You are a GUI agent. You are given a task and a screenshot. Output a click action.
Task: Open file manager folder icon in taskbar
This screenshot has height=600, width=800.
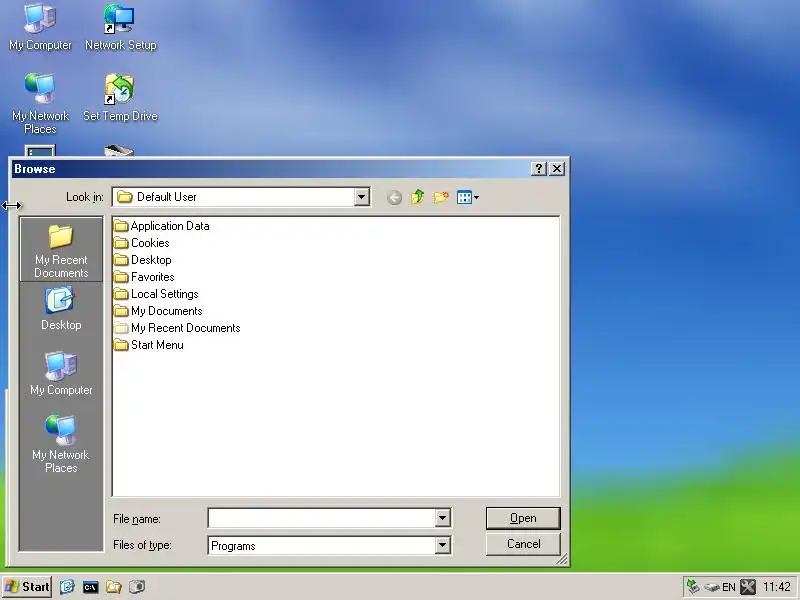[113, 587]
